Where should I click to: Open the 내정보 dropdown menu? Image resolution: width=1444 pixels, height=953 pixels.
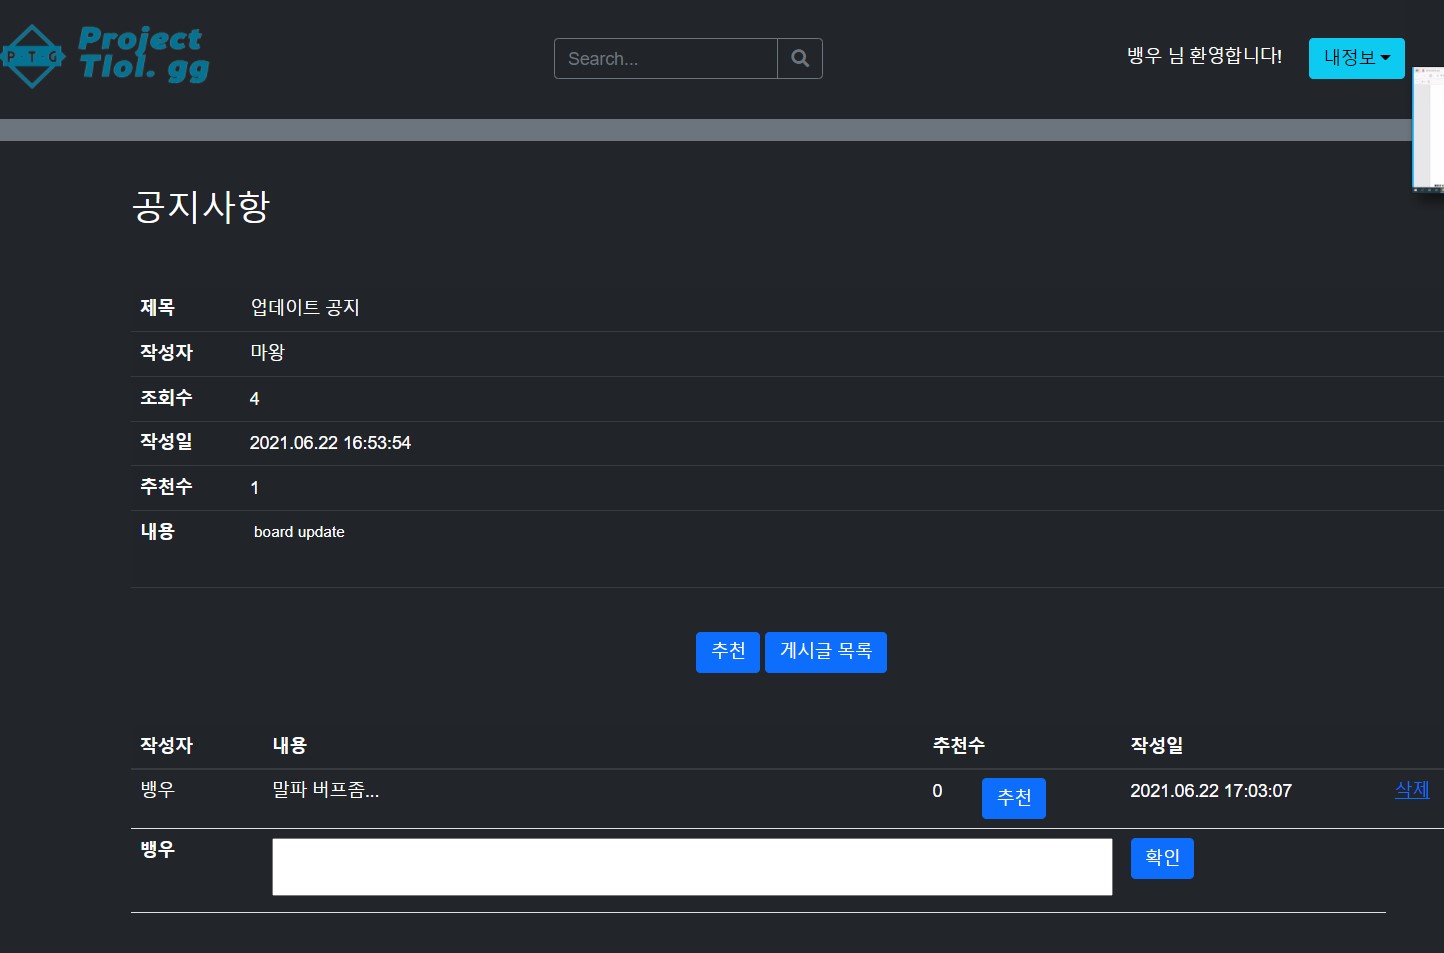(x=1356, y=58)
